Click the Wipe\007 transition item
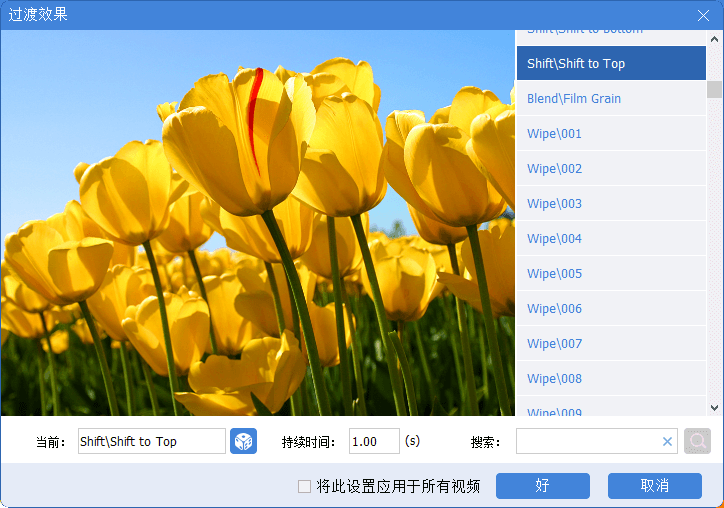Viewport: 724px width, 508px height. [x=611, y=344]
